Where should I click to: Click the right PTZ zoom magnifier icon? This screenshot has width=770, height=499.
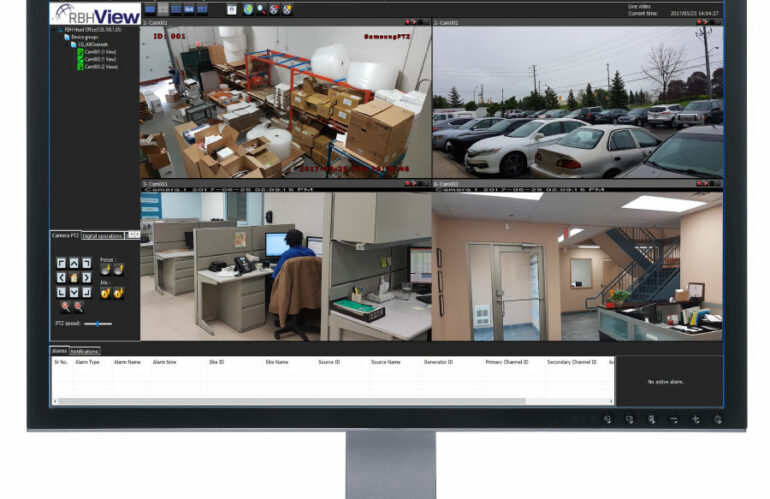click(78, 307)
